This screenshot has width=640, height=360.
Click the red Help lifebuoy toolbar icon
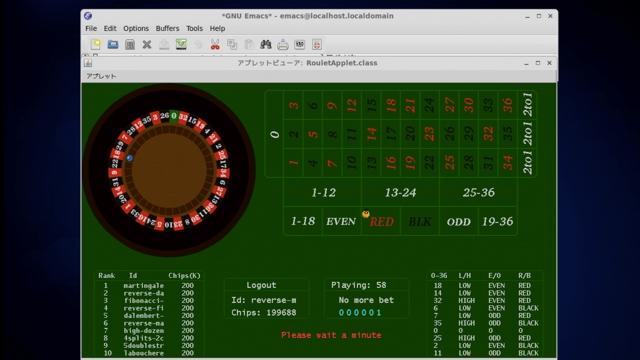(317, 44)
